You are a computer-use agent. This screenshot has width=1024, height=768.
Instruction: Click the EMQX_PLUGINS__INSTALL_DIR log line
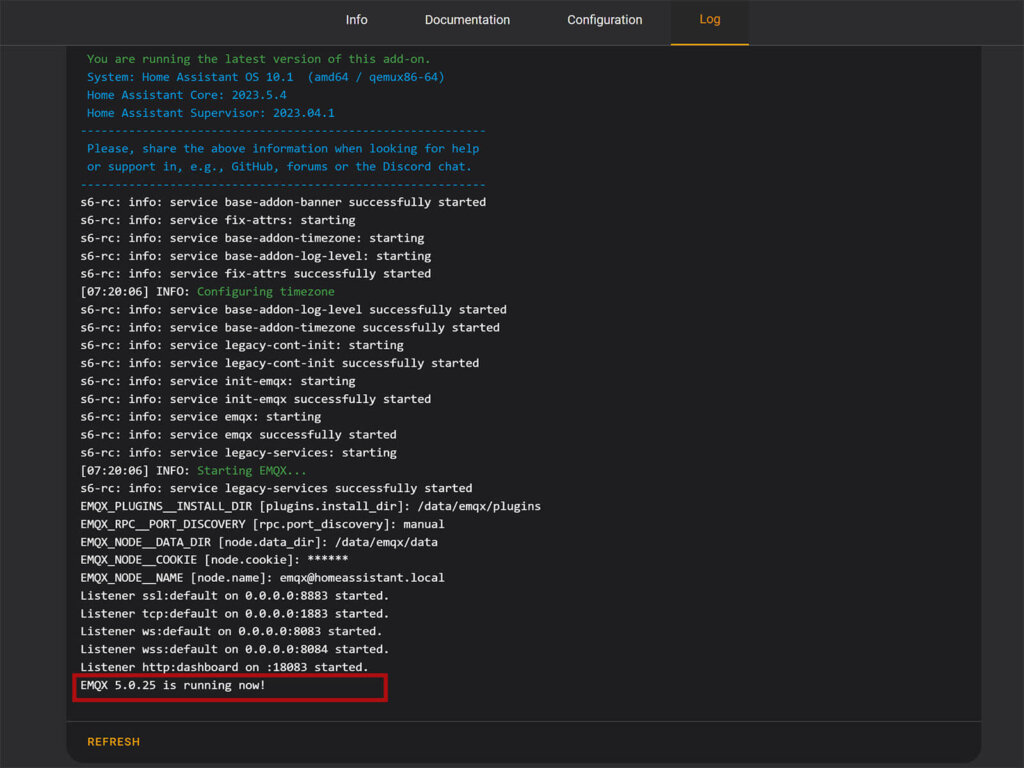pos(310,506)
